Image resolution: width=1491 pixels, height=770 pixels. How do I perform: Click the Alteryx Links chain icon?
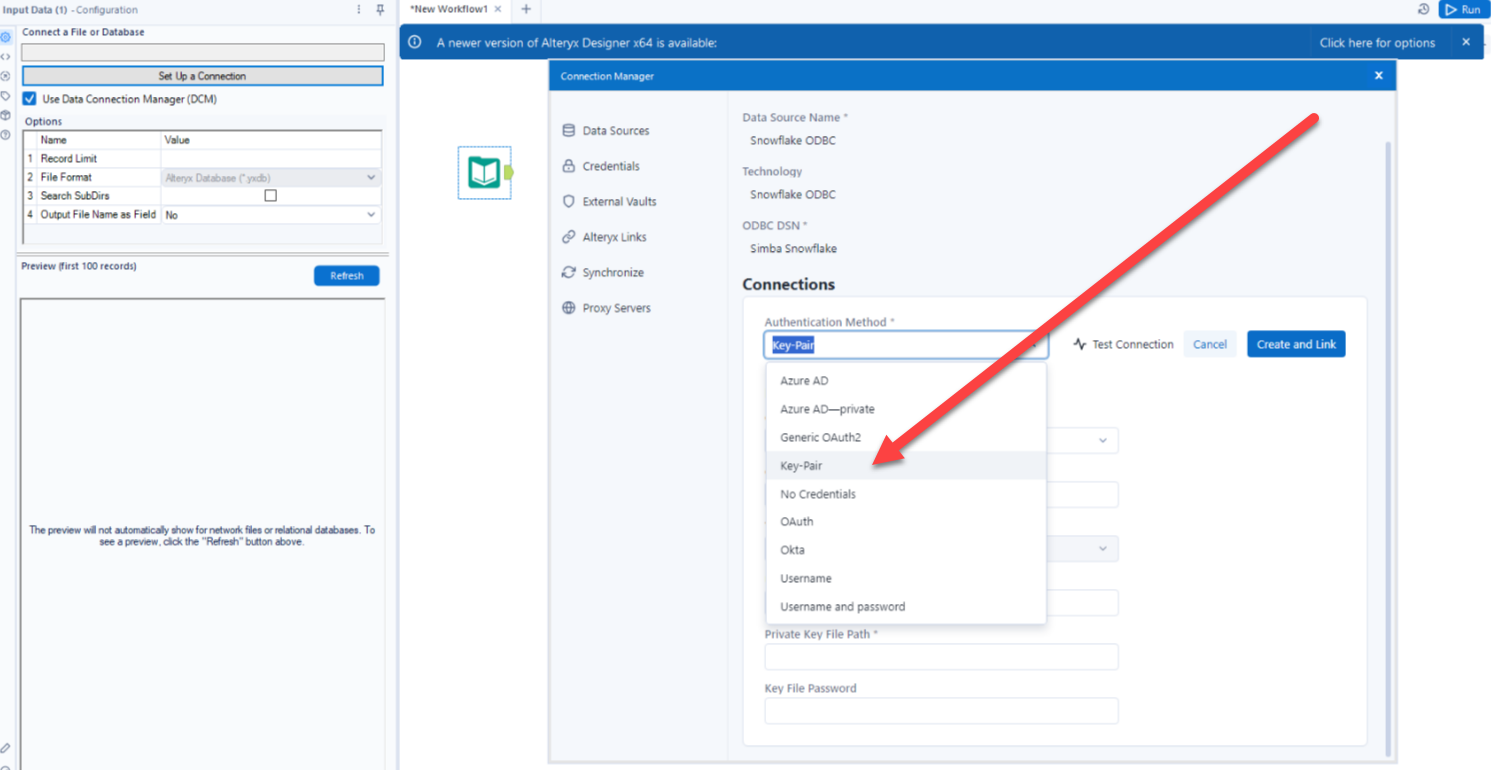coord(569,237)
